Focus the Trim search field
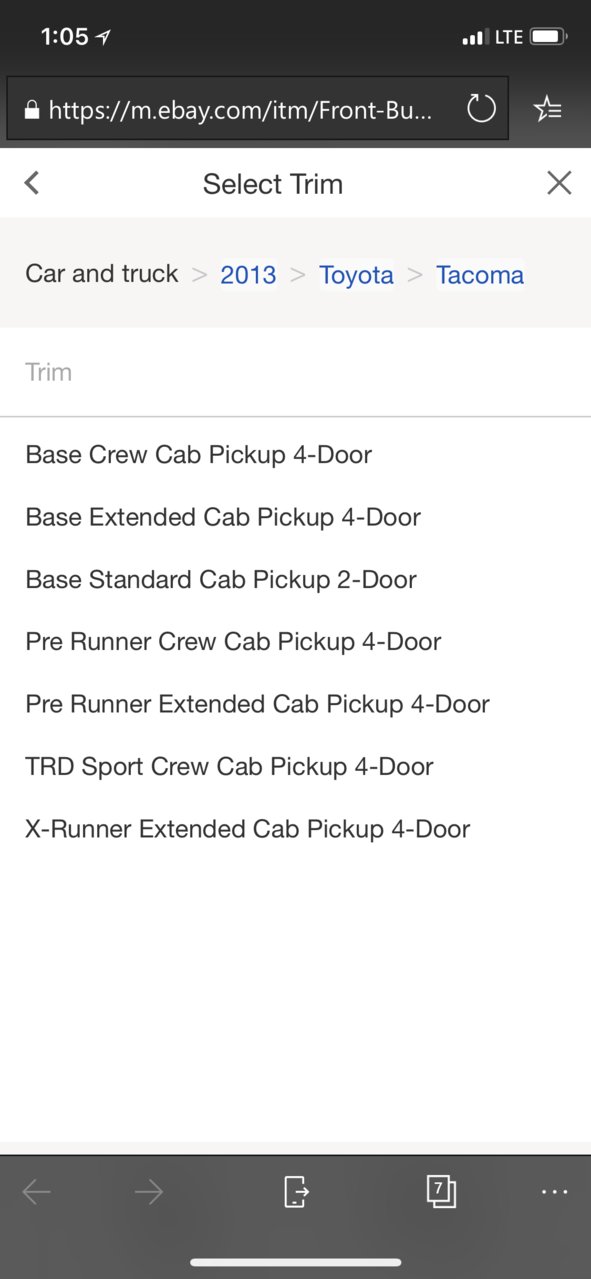The image size is (591, 1279). (295, 372)
